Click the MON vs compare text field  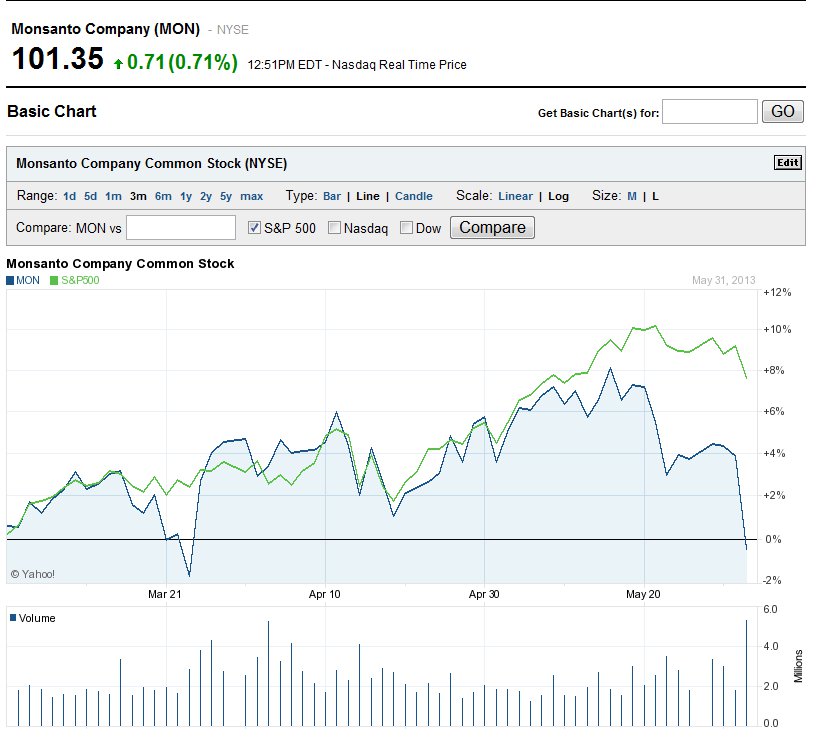[x=181, y=227]
